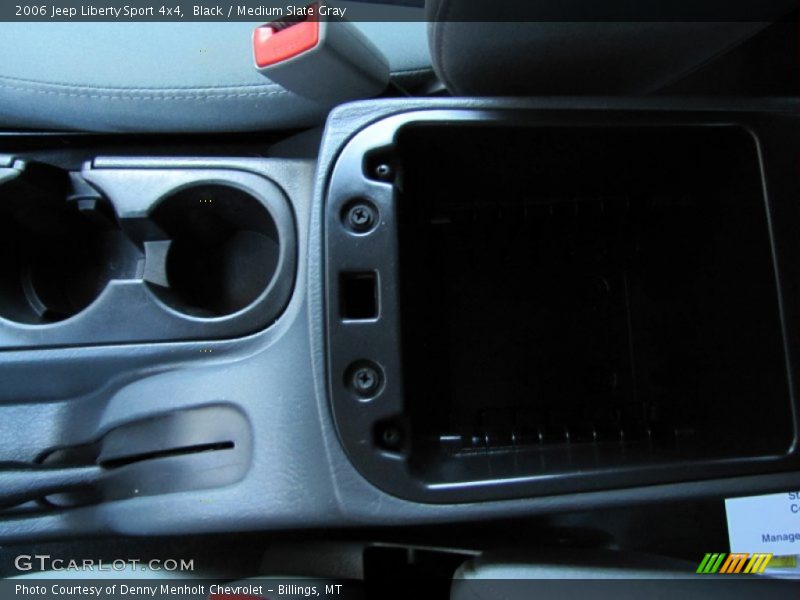
Task: Click the top-left corner mounting hole of bin
Action: (x=382, y=168)
